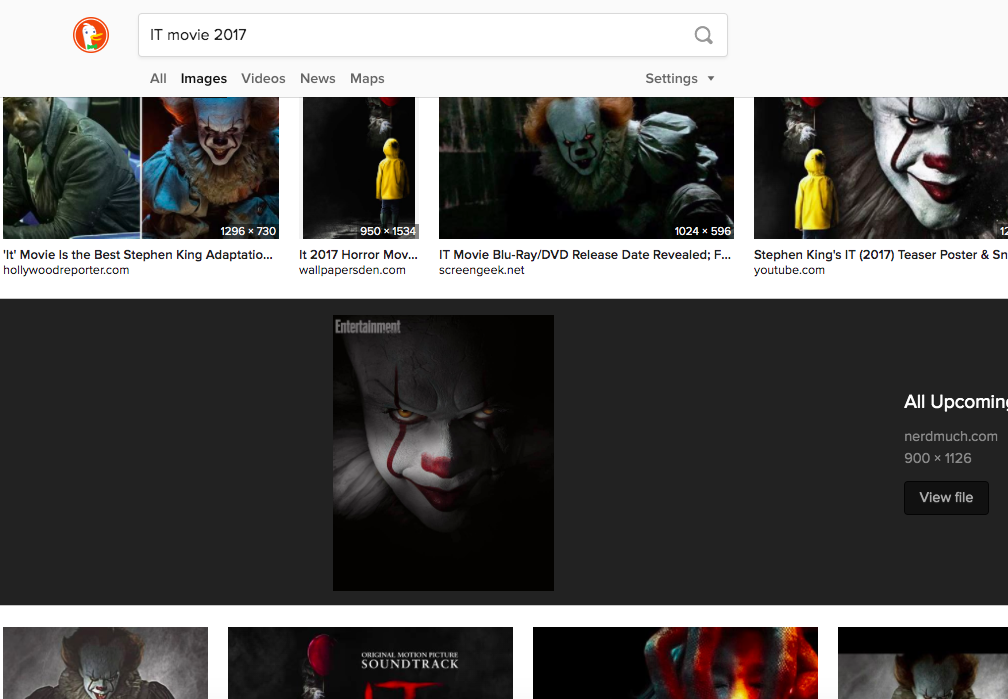The height and width of the screenshot is (699, 1008).
Task: Open the Original Motion Picture Soundtrack thumbnail
Action: click(x=370, y=663)
